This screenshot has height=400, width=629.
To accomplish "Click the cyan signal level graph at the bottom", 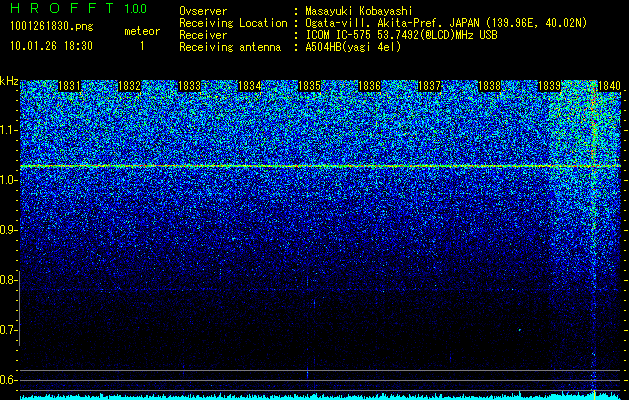I will click(x=320, y=397).
